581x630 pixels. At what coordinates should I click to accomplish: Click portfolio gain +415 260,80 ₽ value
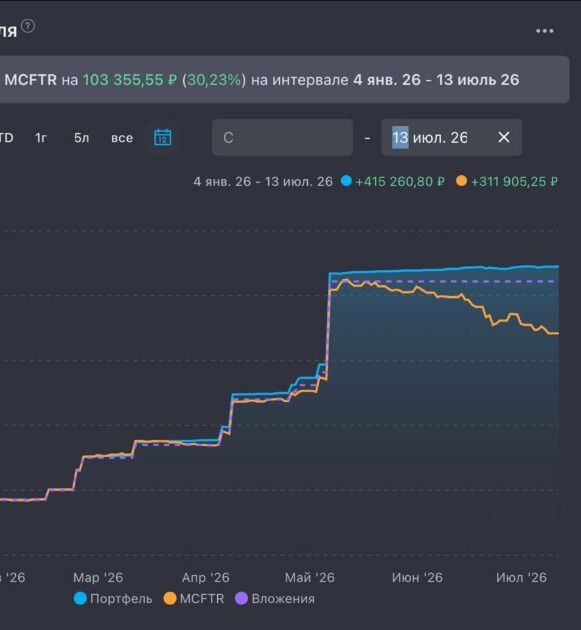pyautogui.click(x=400, y=182)
